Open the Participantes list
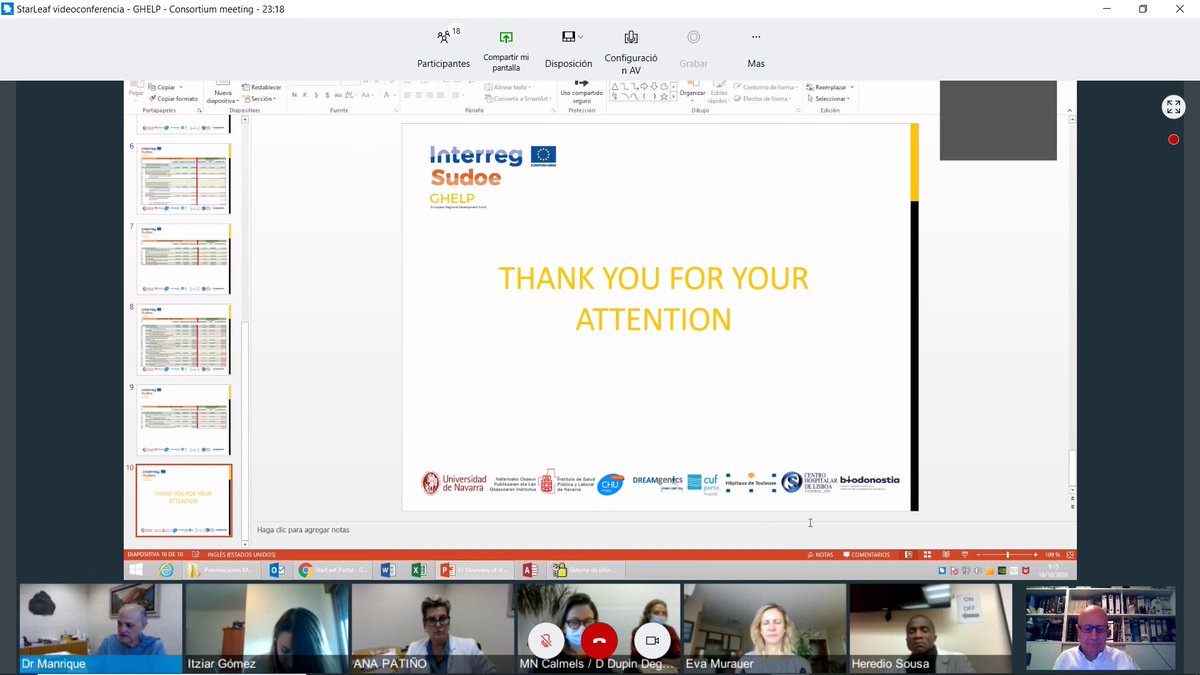The height and width of the screenshot is (675, 1200). [444, 48]
